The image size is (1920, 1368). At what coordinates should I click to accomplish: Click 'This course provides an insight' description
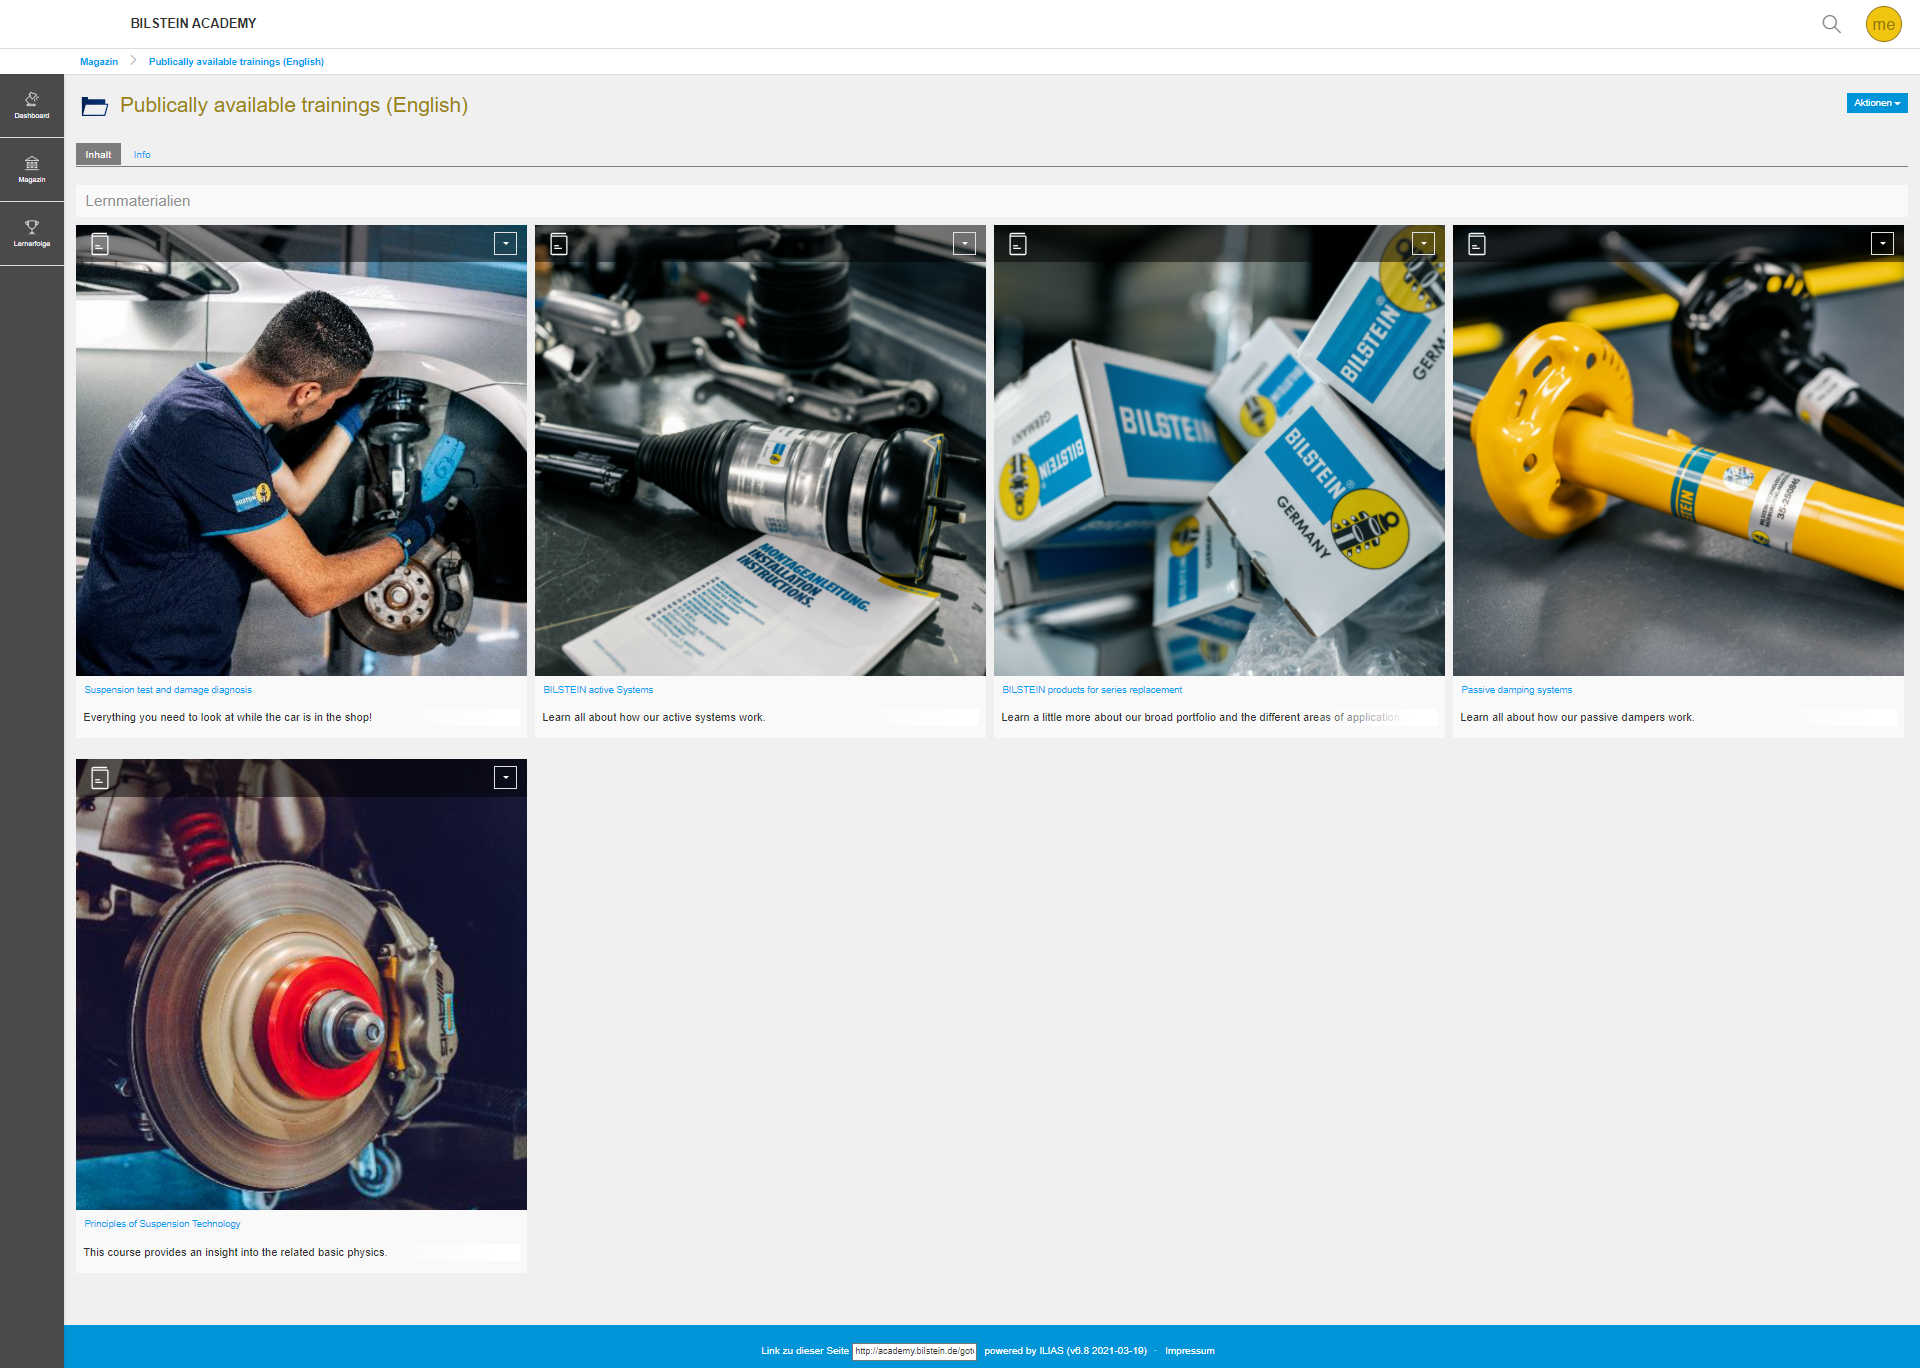[235, 1252]
